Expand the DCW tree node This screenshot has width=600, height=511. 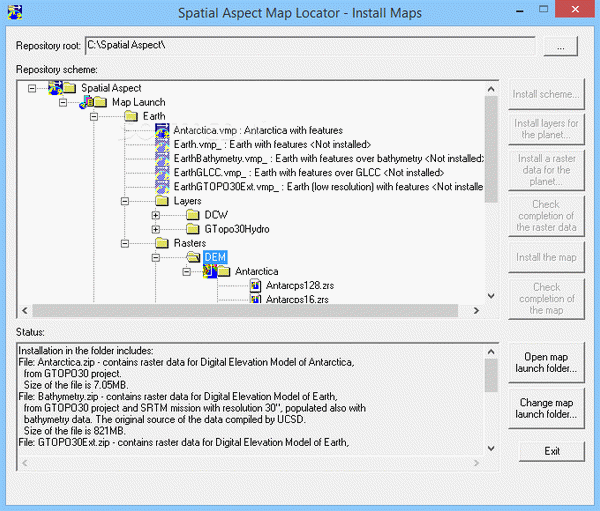coord(156,215)
